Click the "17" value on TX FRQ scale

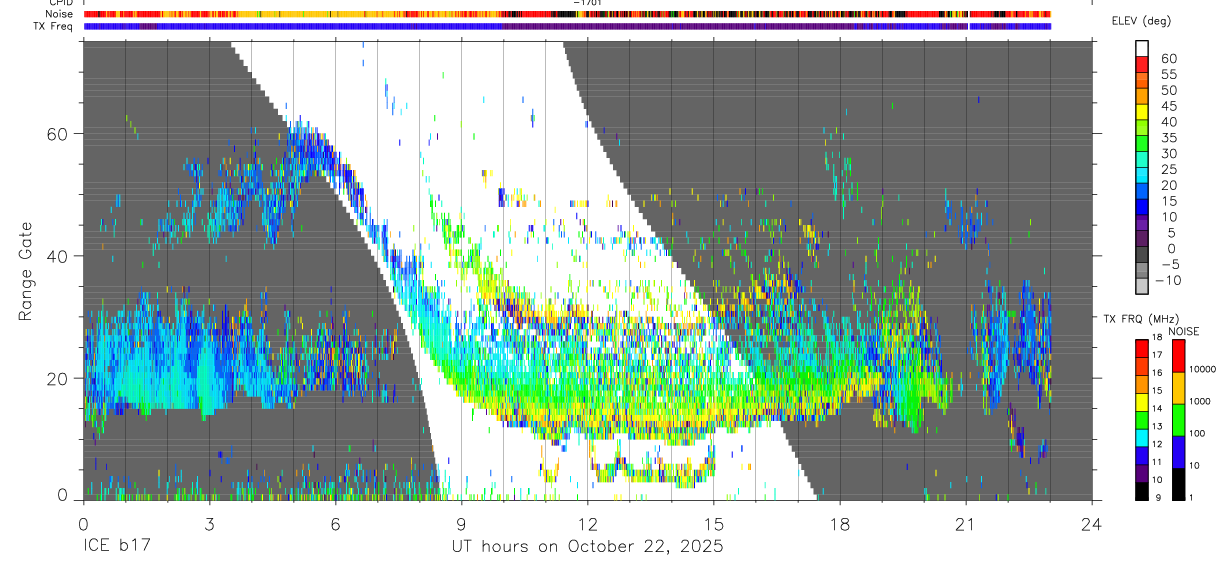[1159, 355]
